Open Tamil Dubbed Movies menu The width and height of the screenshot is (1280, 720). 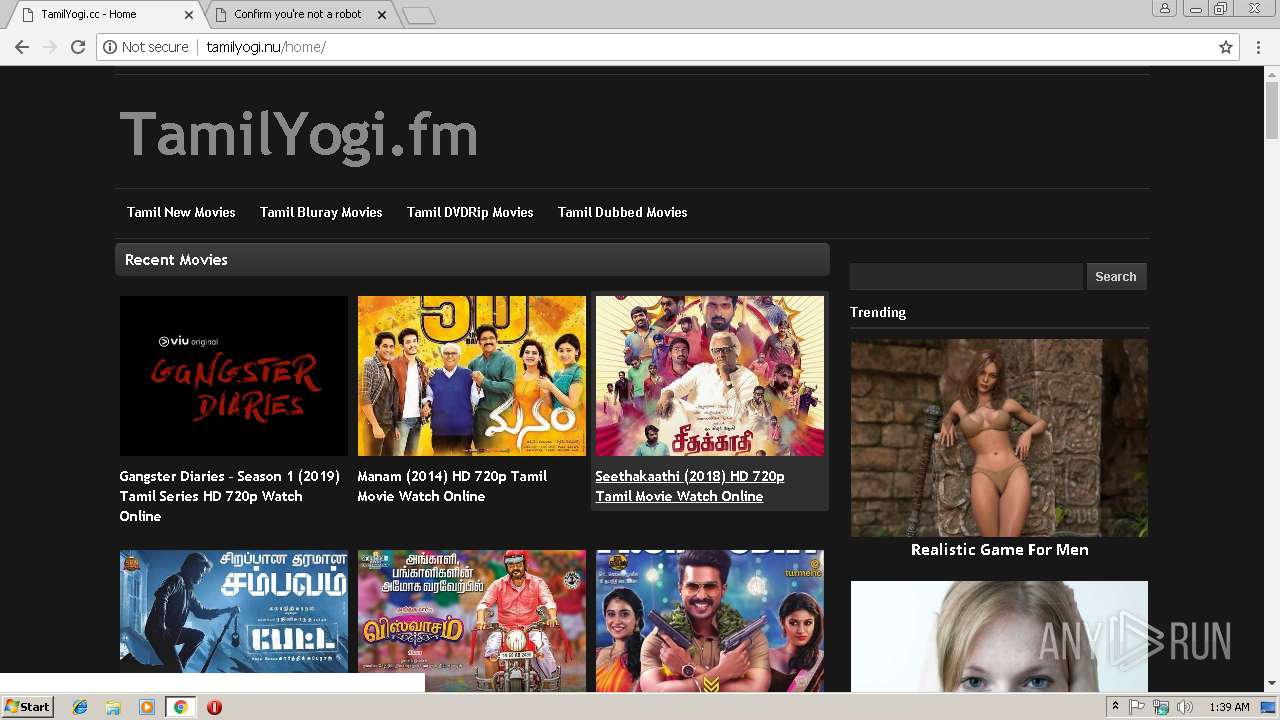622,212
